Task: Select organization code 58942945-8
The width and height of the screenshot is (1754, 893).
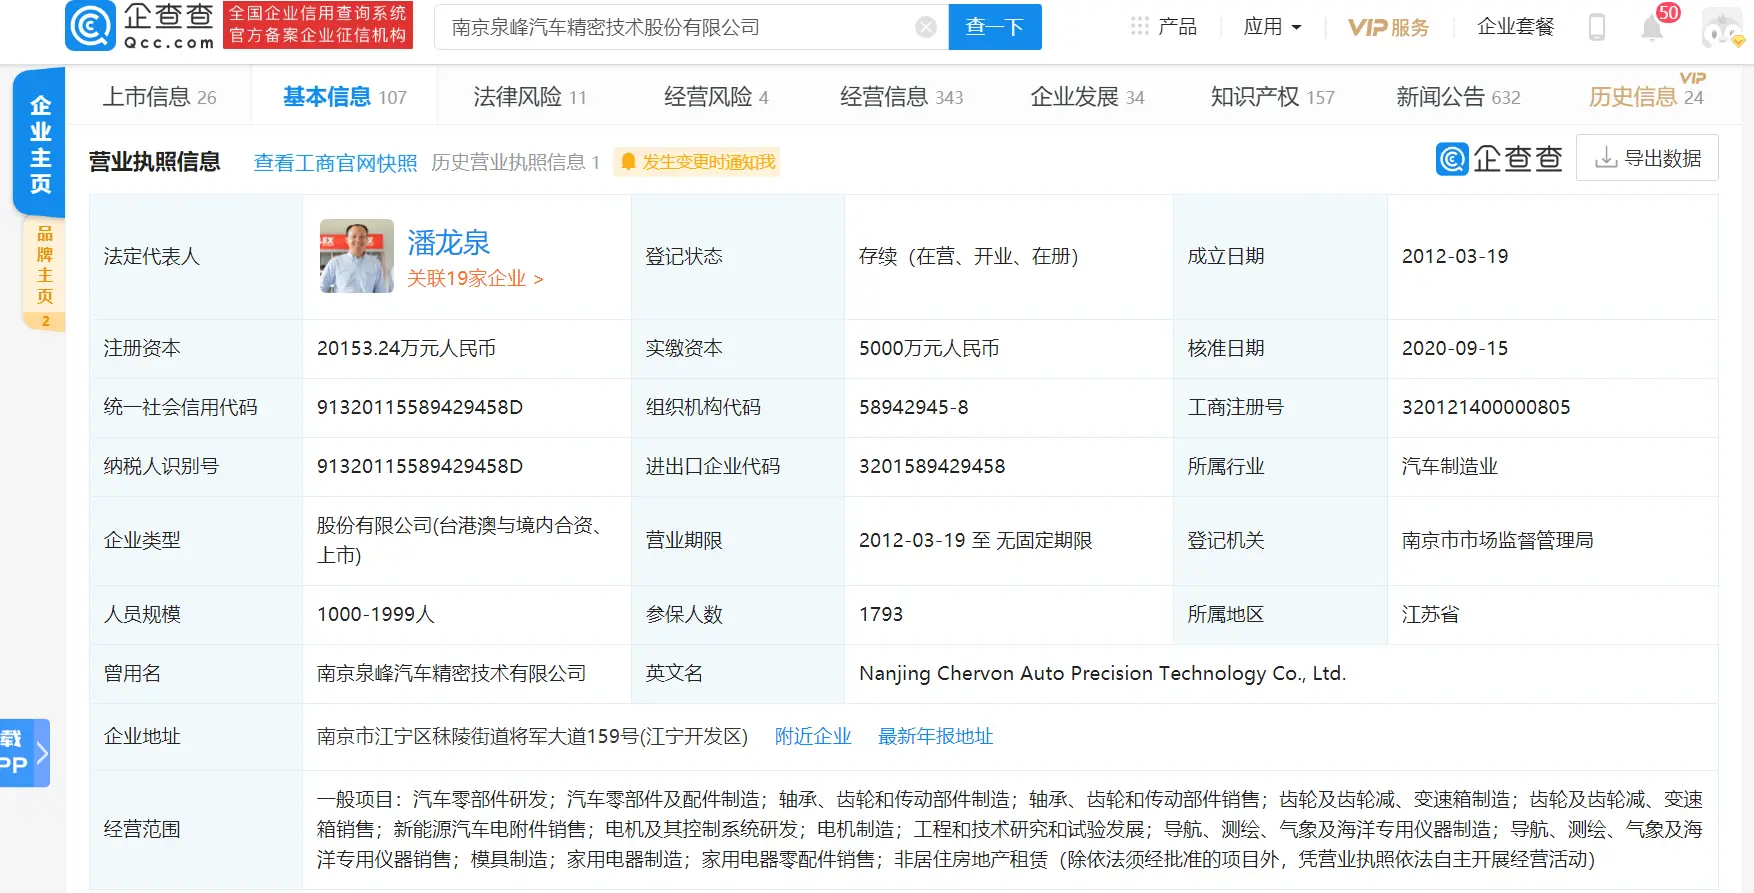Action: (913, 407)
